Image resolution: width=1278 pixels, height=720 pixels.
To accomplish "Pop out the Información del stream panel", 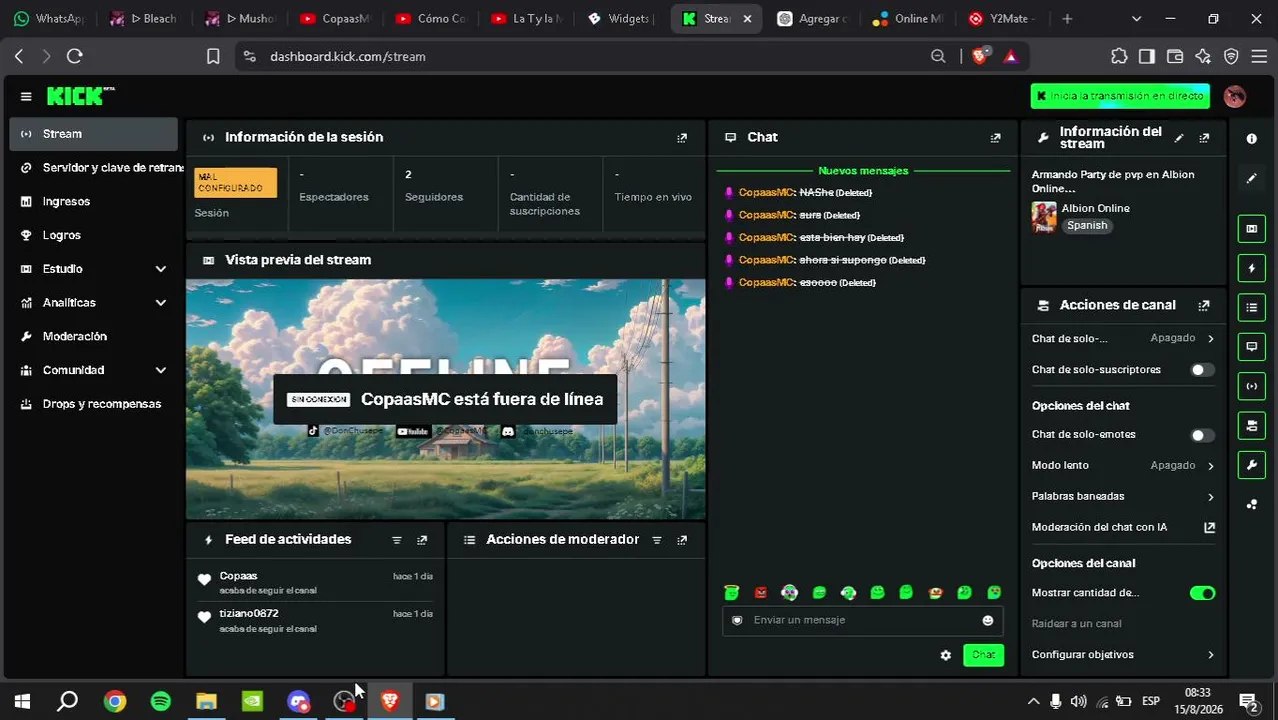I will point(1204,138).
